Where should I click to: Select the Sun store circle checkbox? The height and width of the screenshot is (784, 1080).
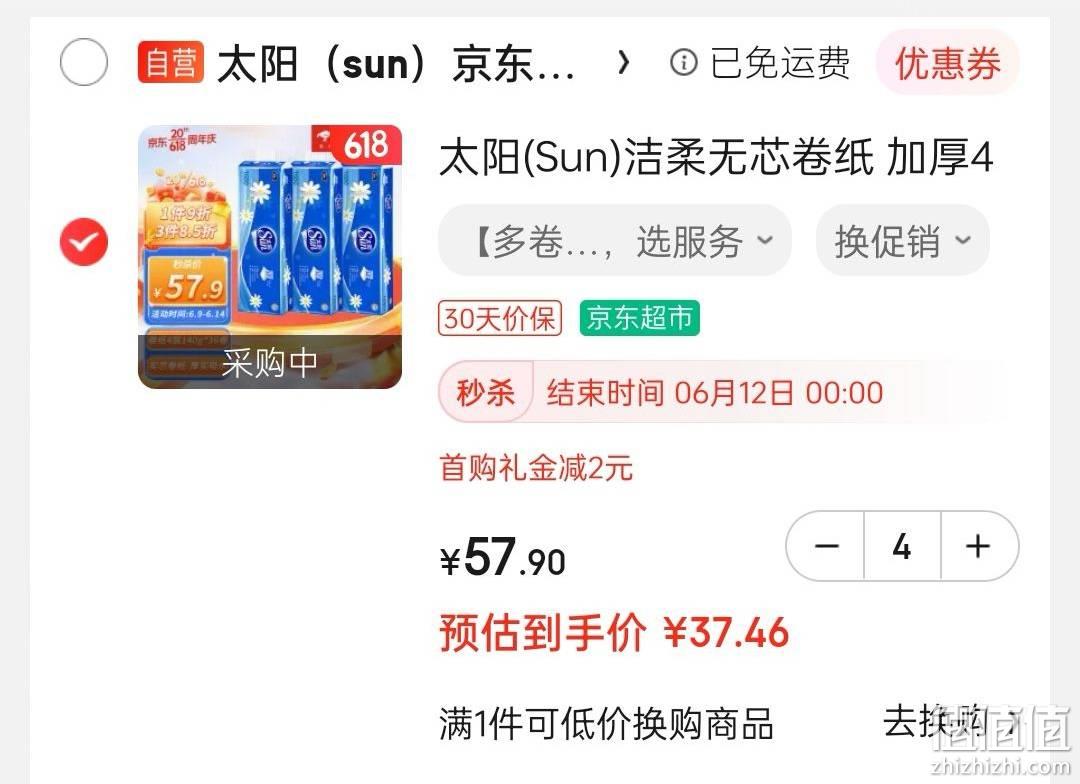pyautogui.click(x=84, y=63)
